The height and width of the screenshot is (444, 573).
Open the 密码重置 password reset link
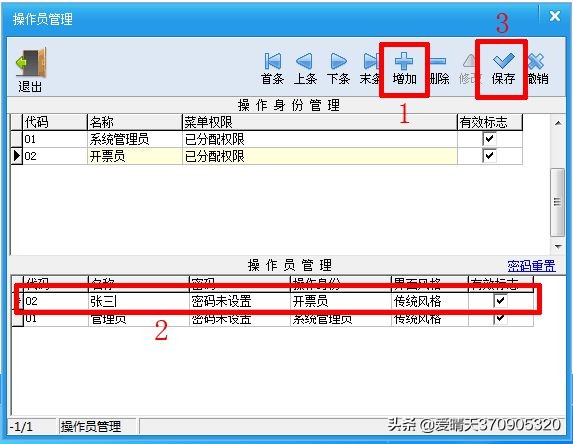(531, 266)
